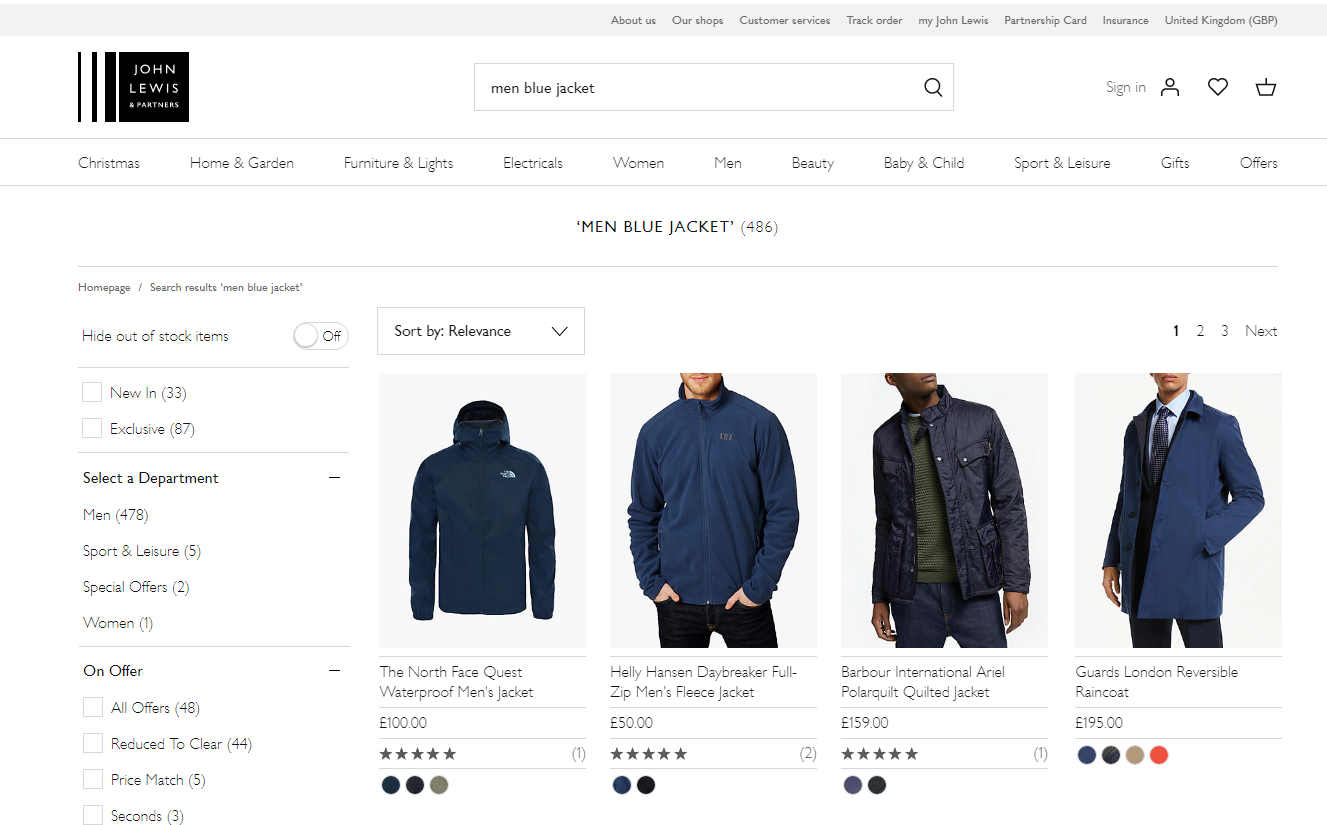Select red swatch for Guards London raincoat
Screen dimensions: 1327x825
point(1158,755)
